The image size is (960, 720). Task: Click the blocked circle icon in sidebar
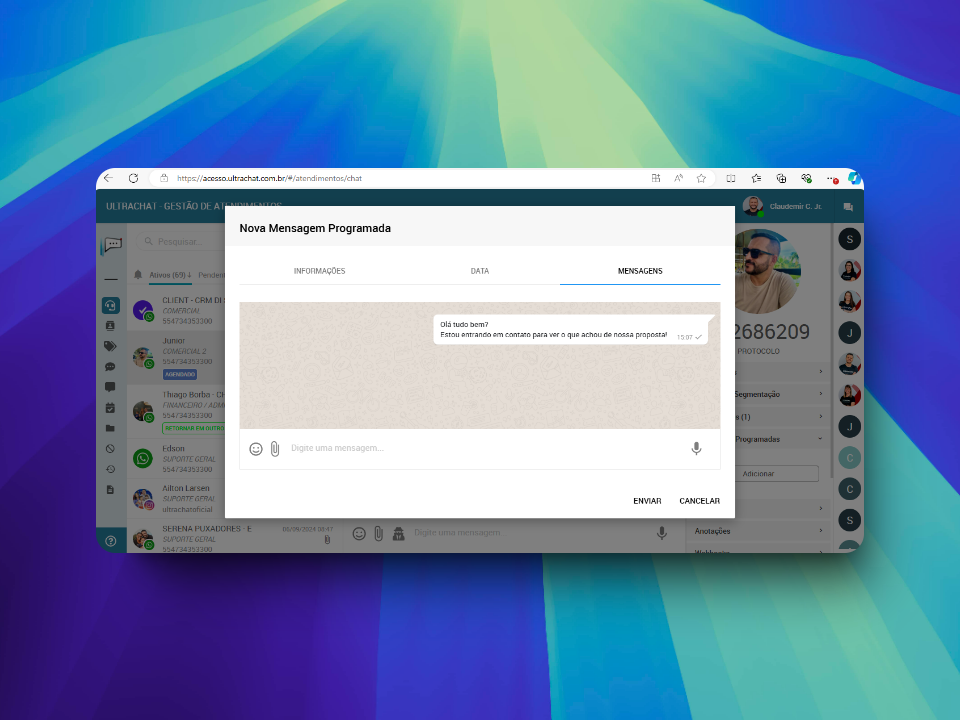click(x=110, y=449)
